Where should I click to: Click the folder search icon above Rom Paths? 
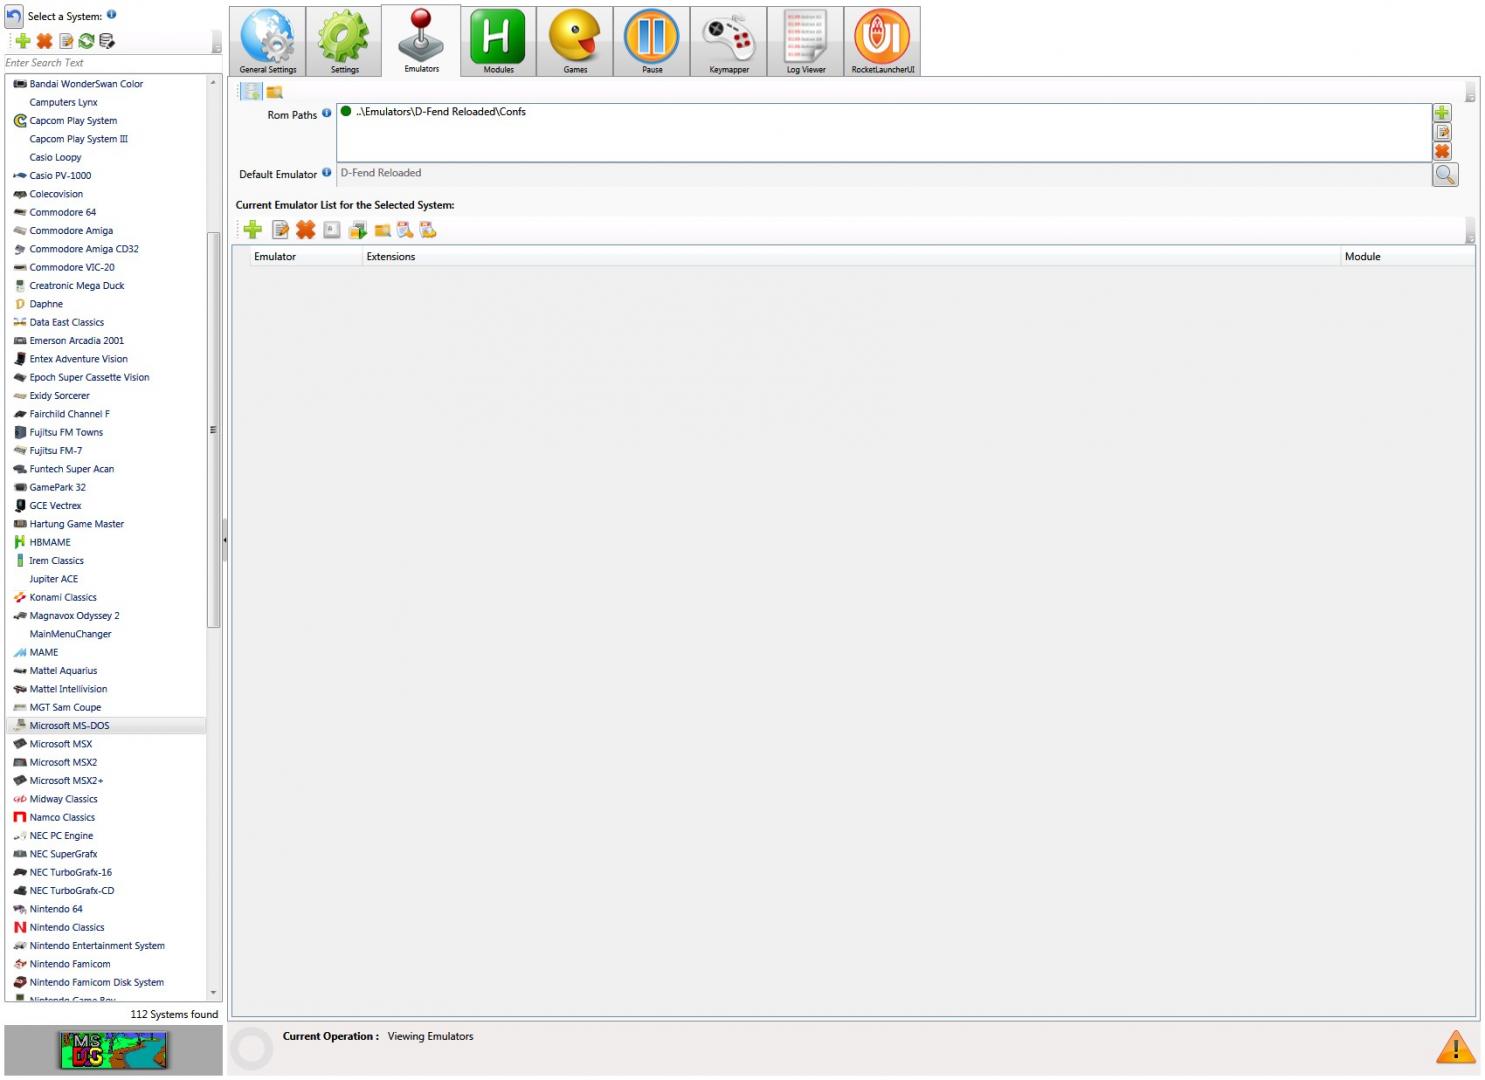[x=274, y=92]
